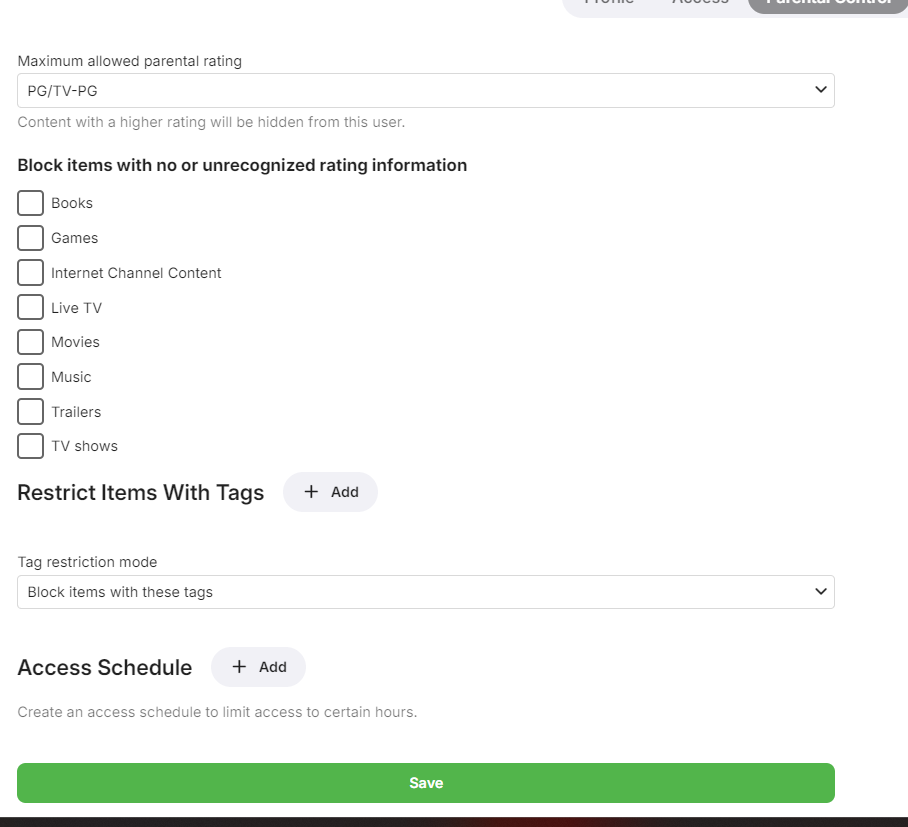Open the Maximum allowed parental rating dropdown
908x827 pixels.
425,90
